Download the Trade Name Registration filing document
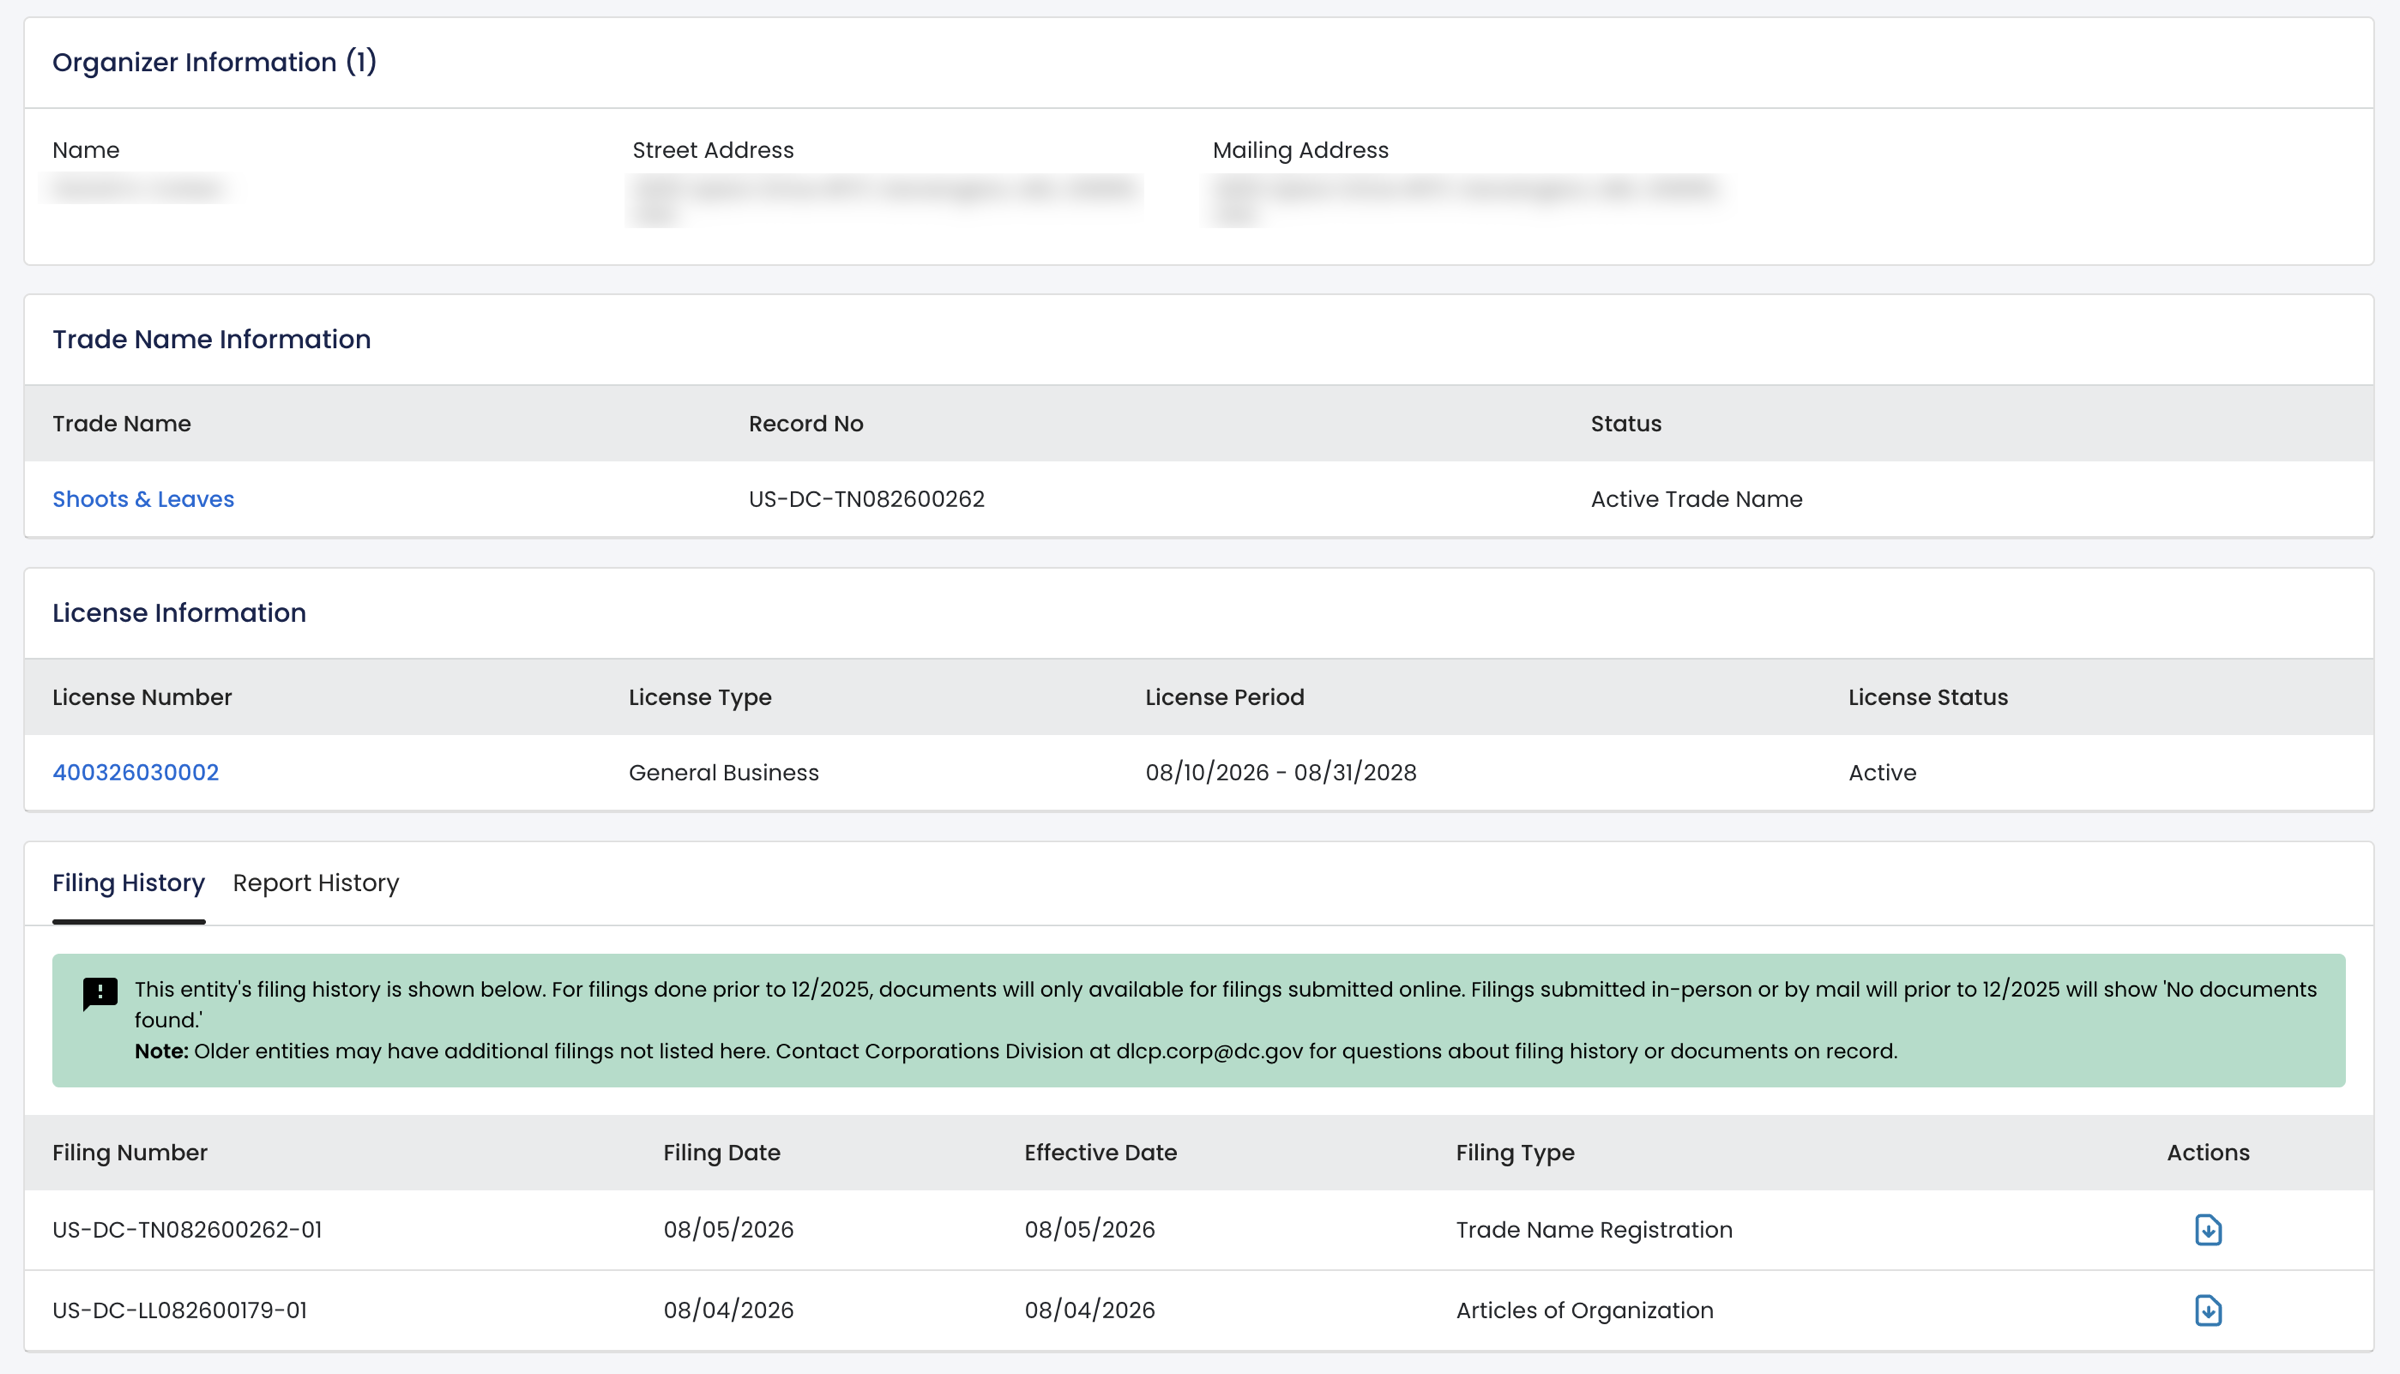The width and height of the screenshot is (2400, 1374). 2208,1229
